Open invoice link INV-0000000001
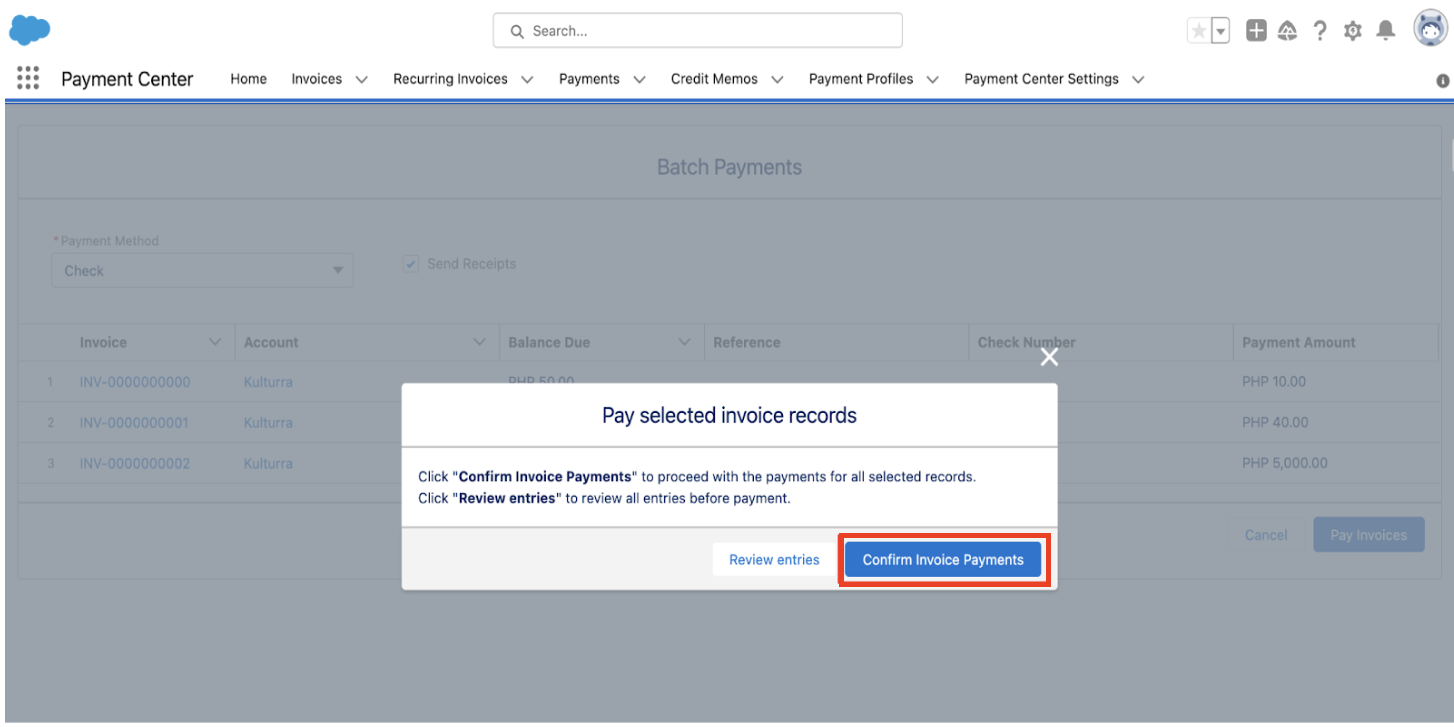The width and height of the screenshot is (1454, 727). 135,423
